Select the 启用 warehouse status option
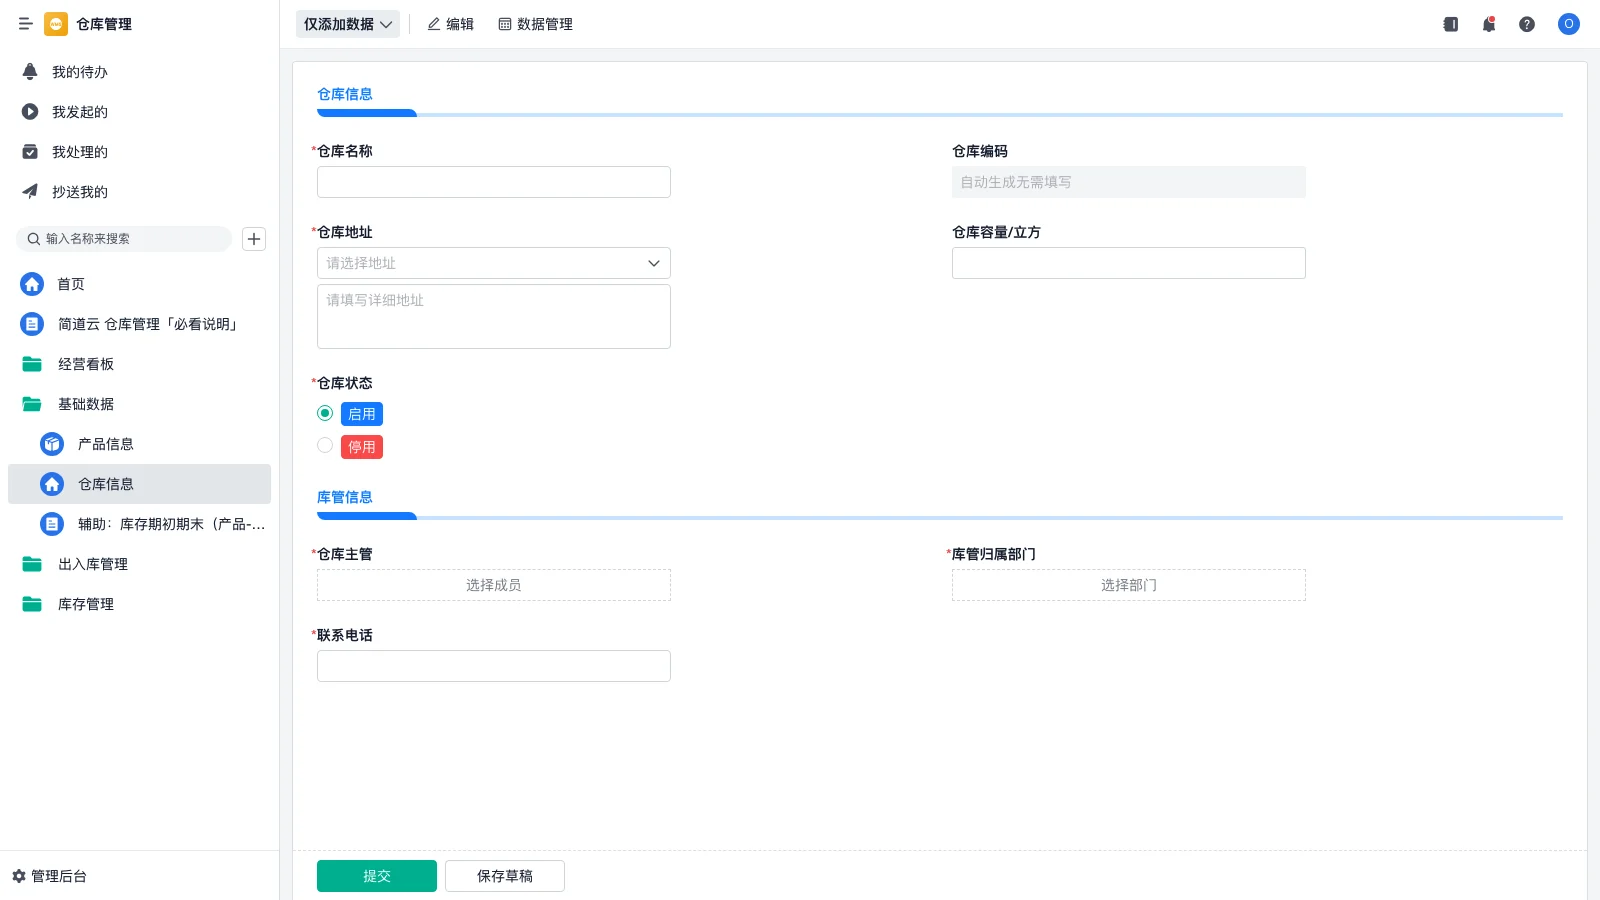 click(324, 412)
